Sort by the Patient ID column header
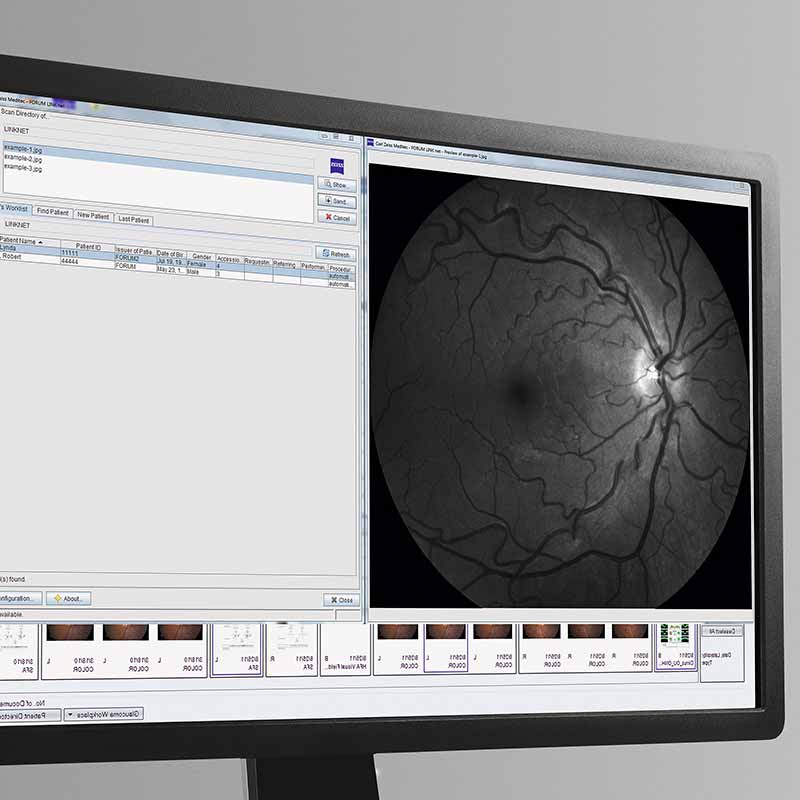The width and height of the screenshot is (800, 800). click(x=88, y=246)
